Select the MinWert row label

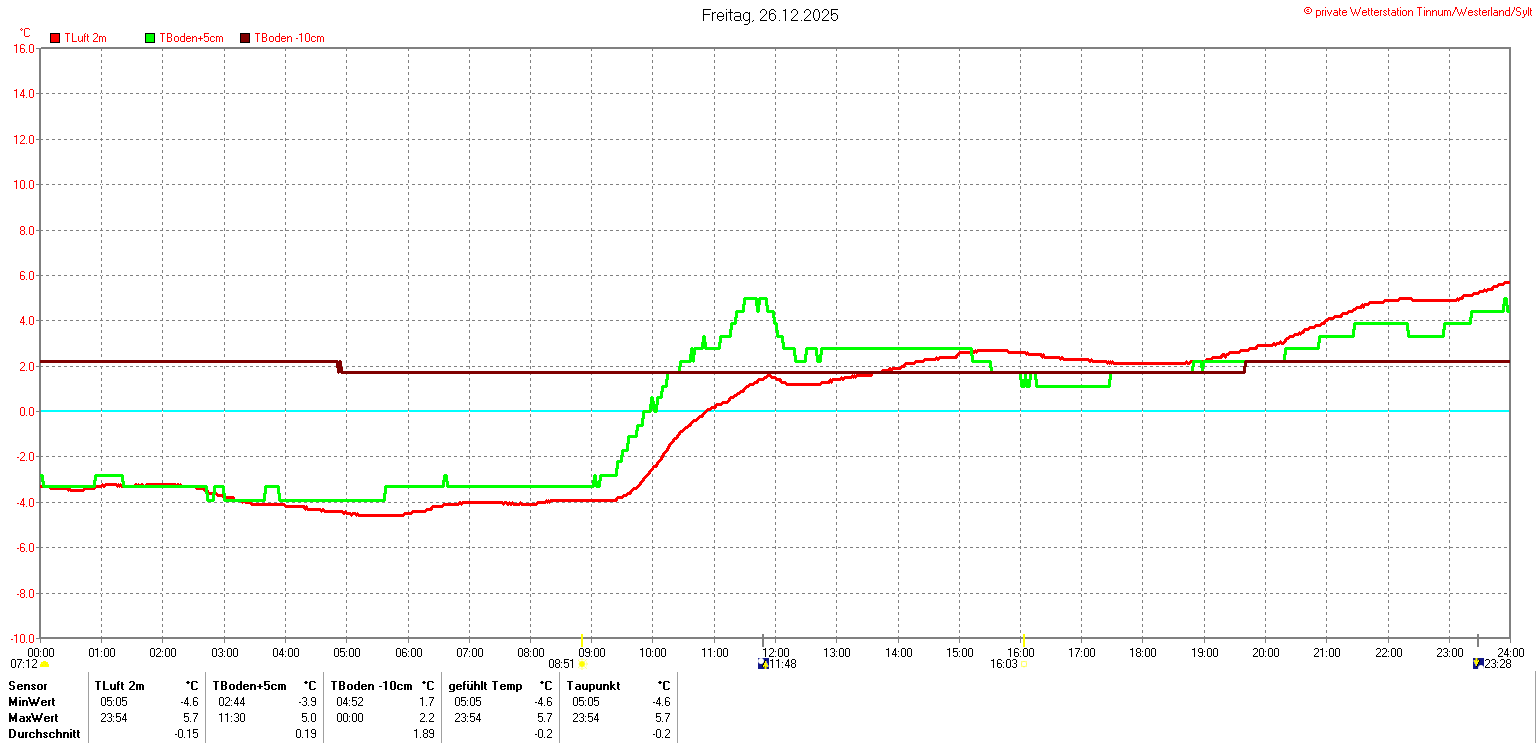(32, 702)
